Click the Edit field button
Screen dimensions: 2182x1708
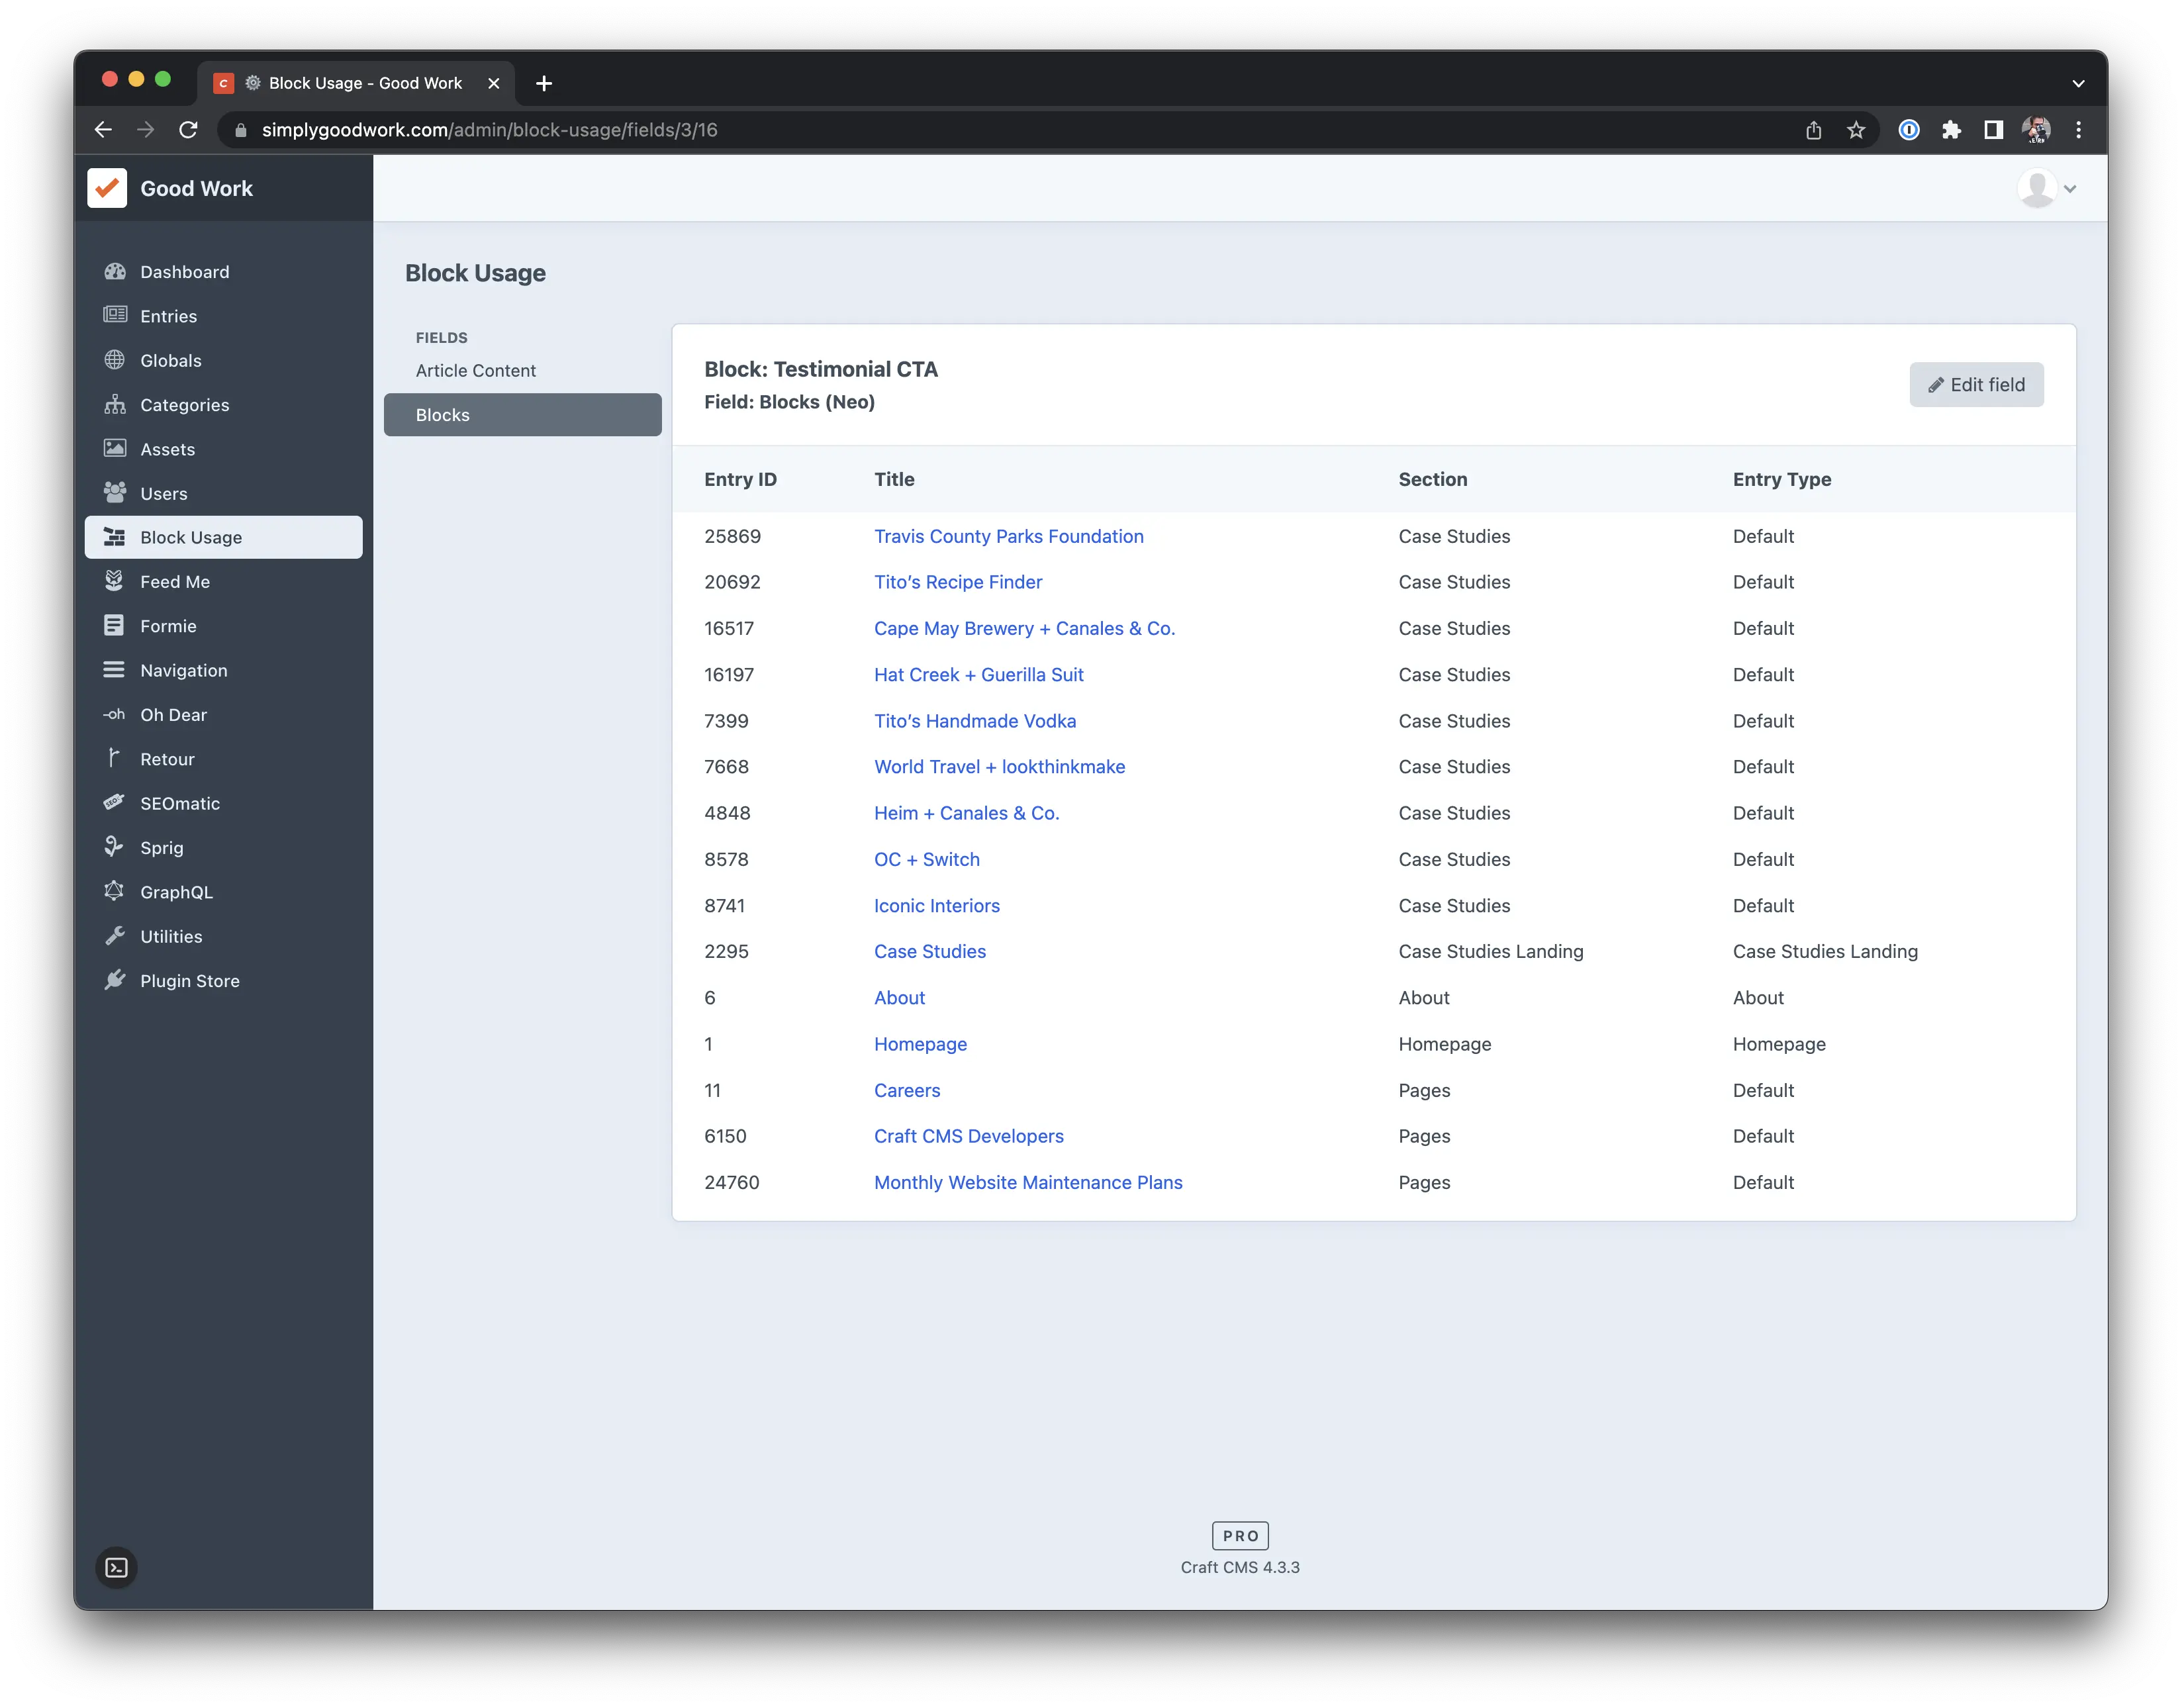(x=1976, y=385)
